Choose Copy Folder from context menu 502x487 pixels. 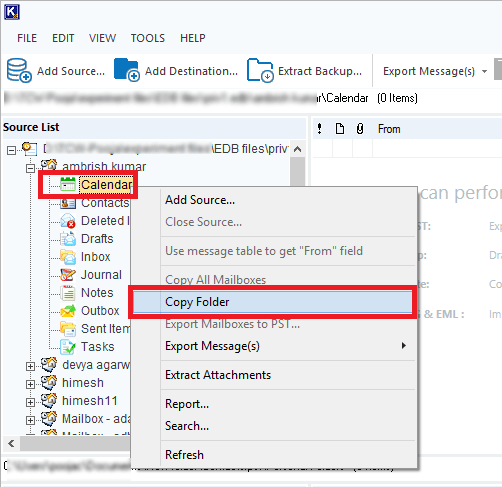[x=272, y=302]
